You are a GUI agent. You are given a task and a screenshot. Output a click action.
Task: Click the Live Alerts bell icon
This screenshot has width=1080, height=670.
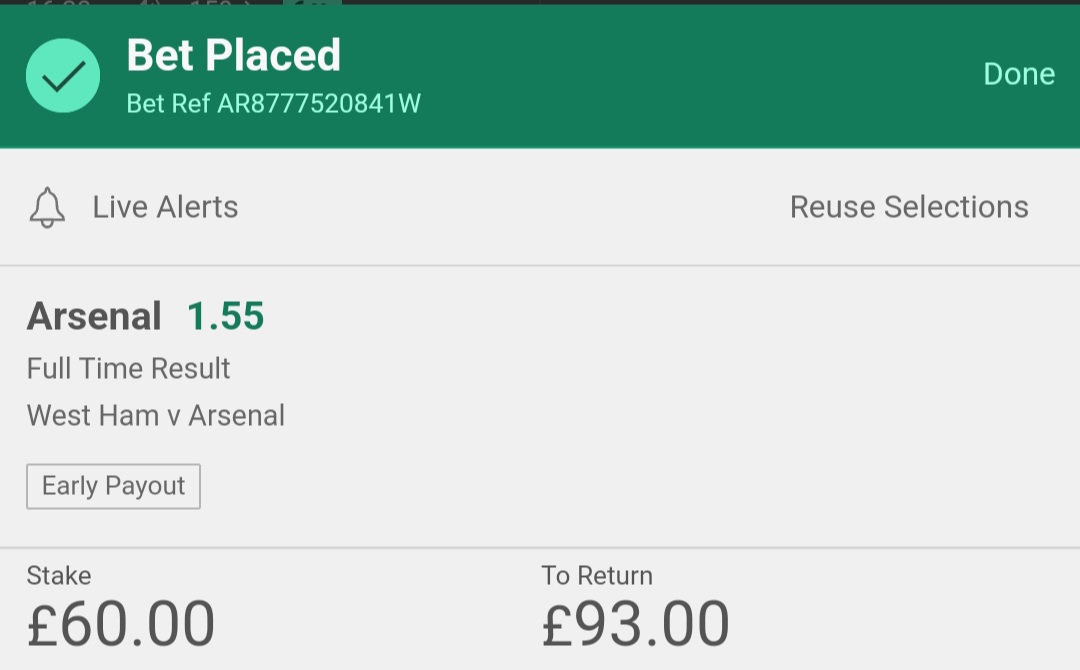pos(48,207)
